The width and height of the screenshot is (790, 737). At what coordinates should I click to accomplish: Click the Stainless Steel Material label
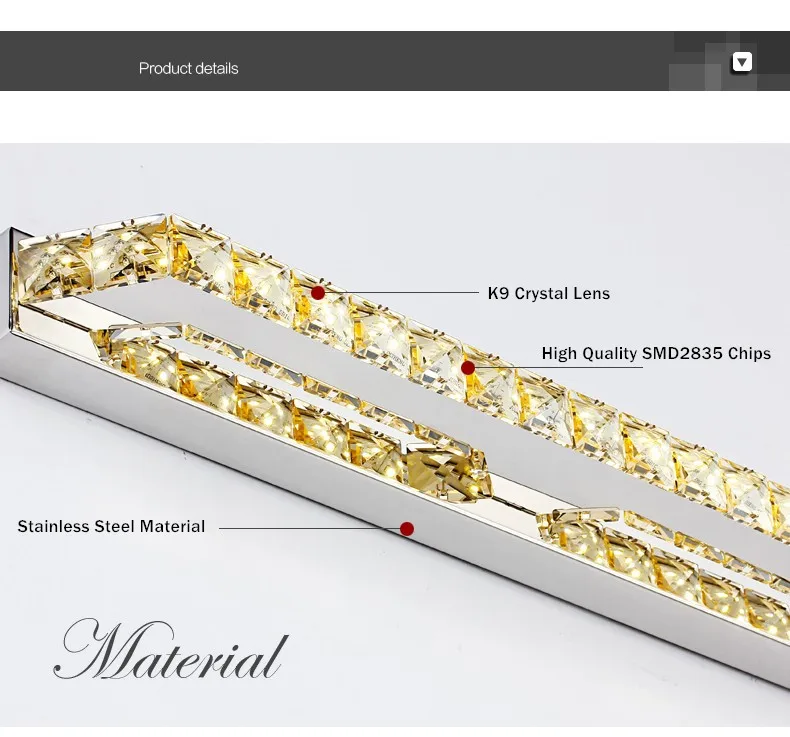coord(111,526)
